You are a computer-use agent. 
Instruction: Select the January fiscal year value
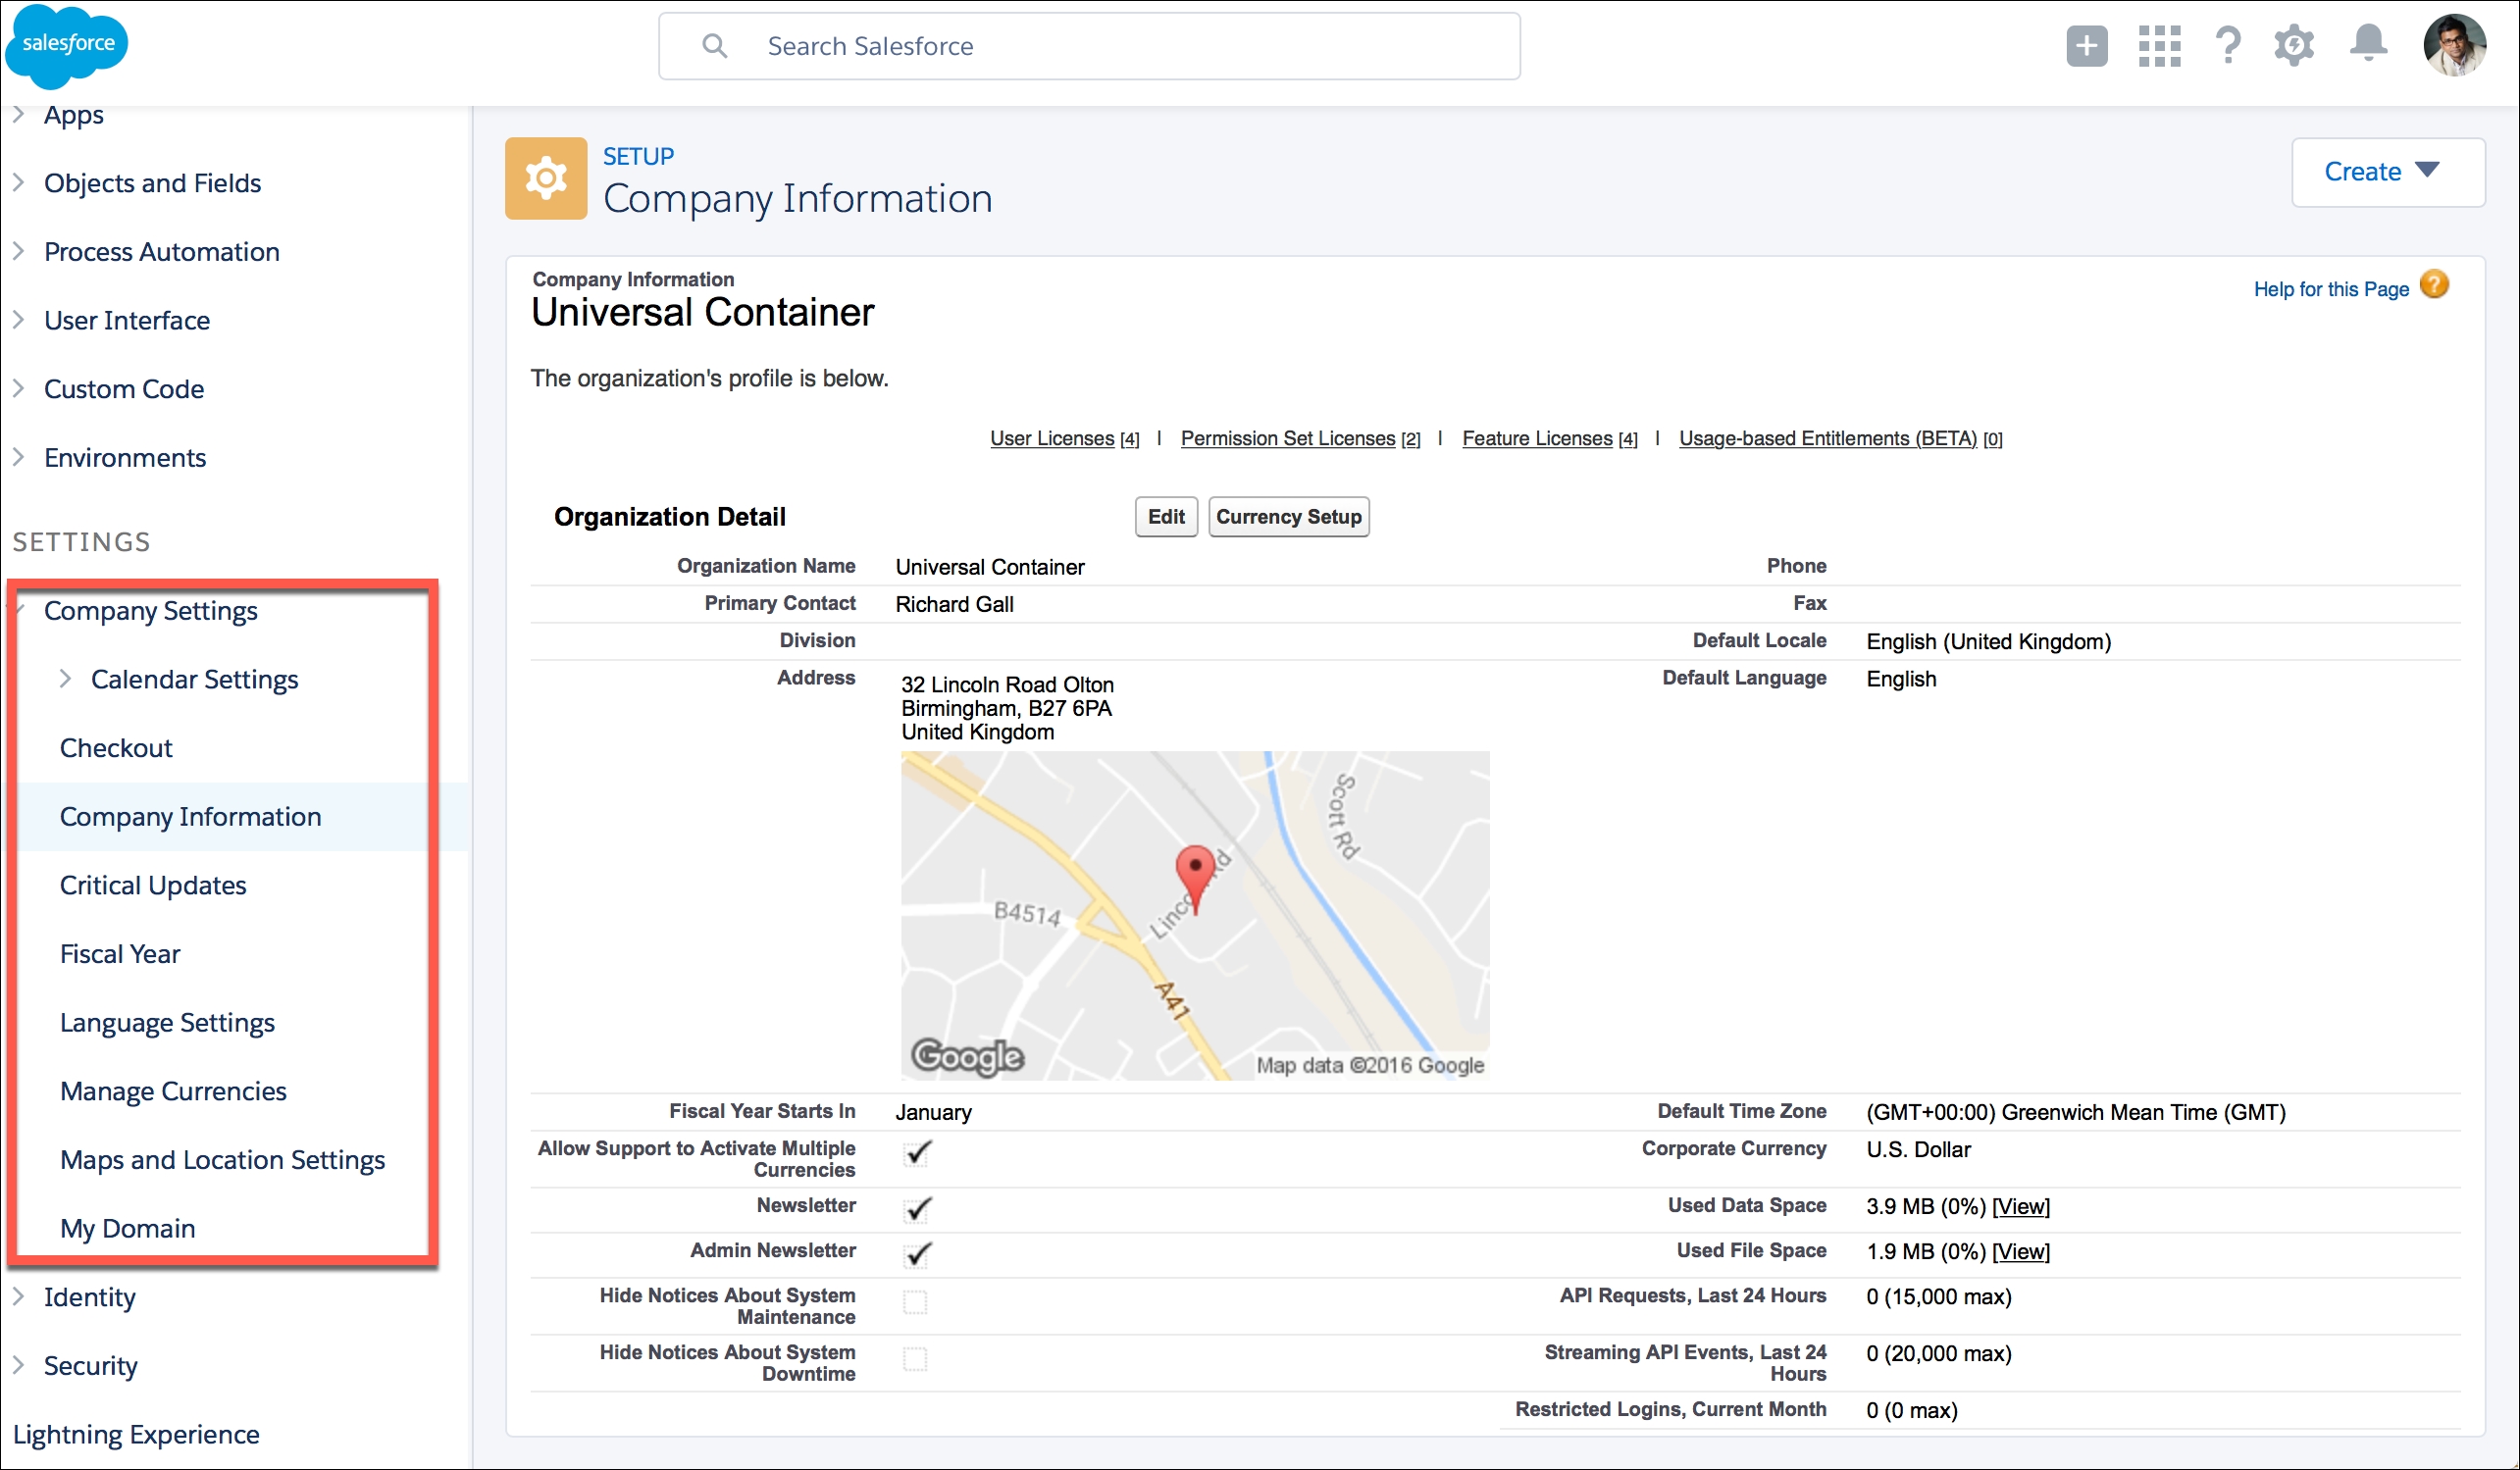pyautogui.click(x=933, y=1112)
